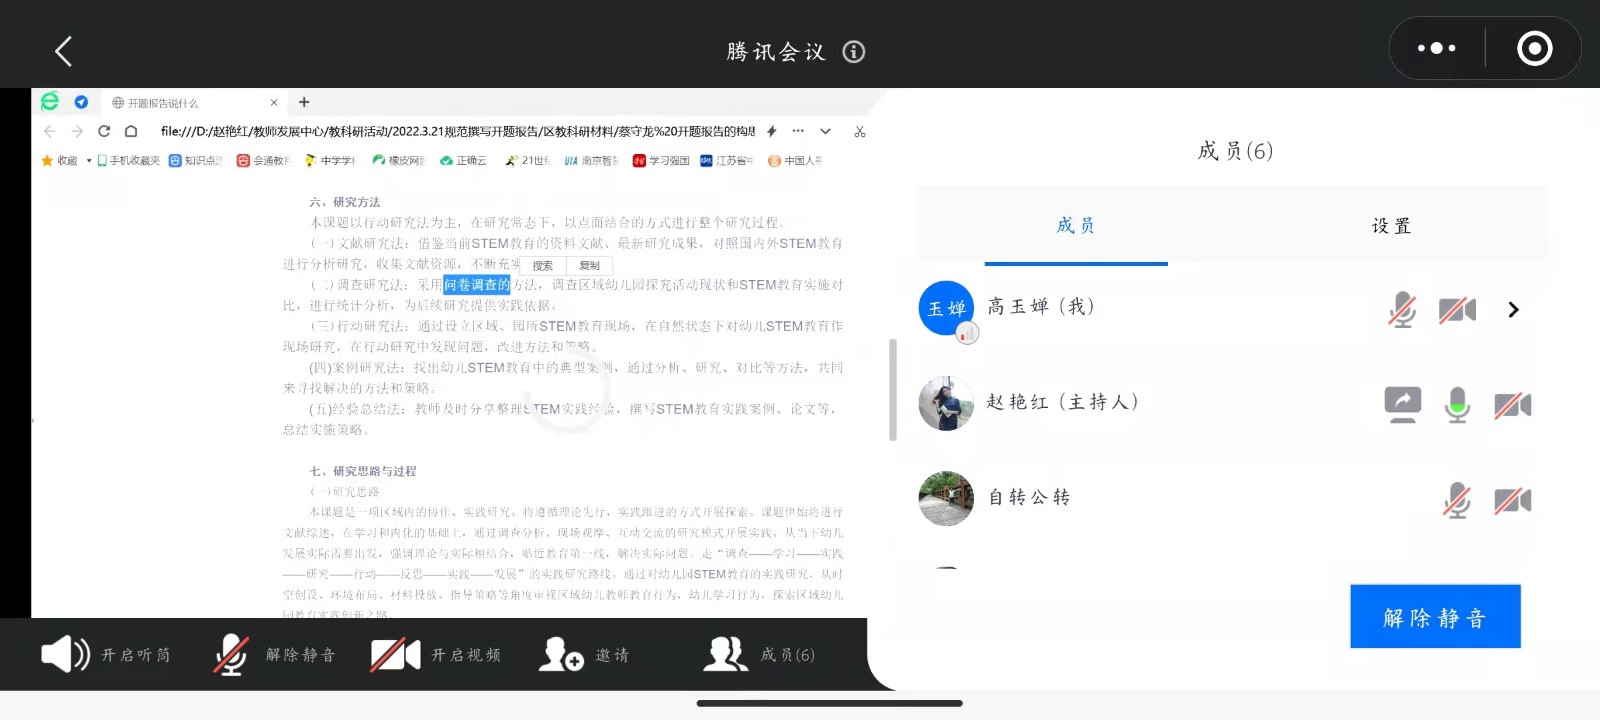Click the screen-share icon beside 赵艳红
This screenshot has width=1600, height=720.
tap(1402, 404)
